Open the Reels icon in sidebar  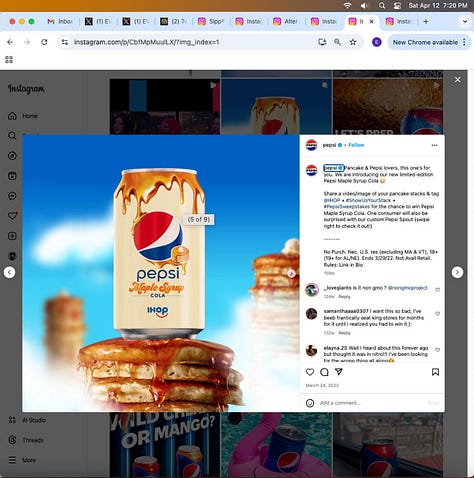point(12,176)
